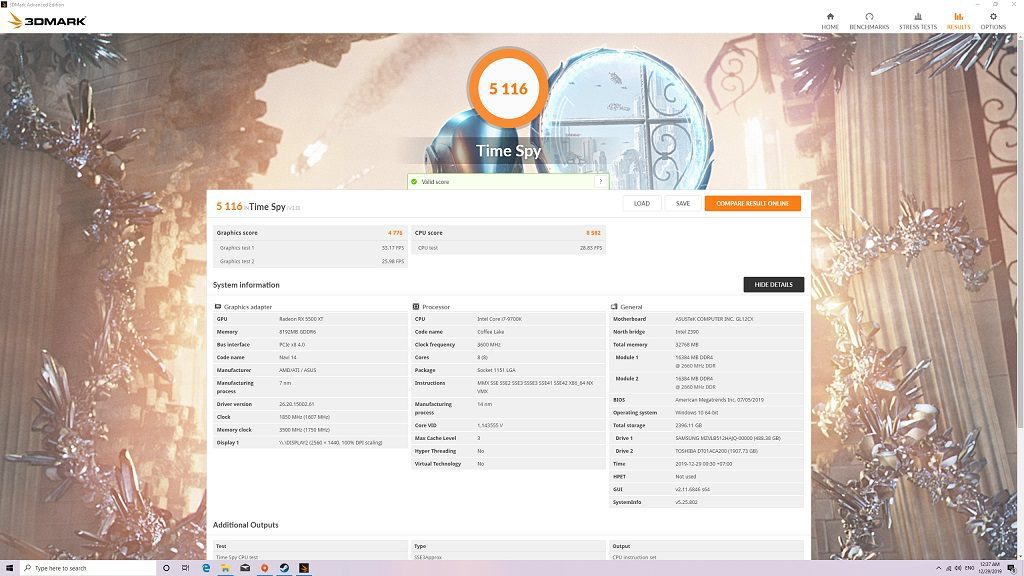Show hidden system tray icons
1024x576 pixels.
[x=938, y=568]
